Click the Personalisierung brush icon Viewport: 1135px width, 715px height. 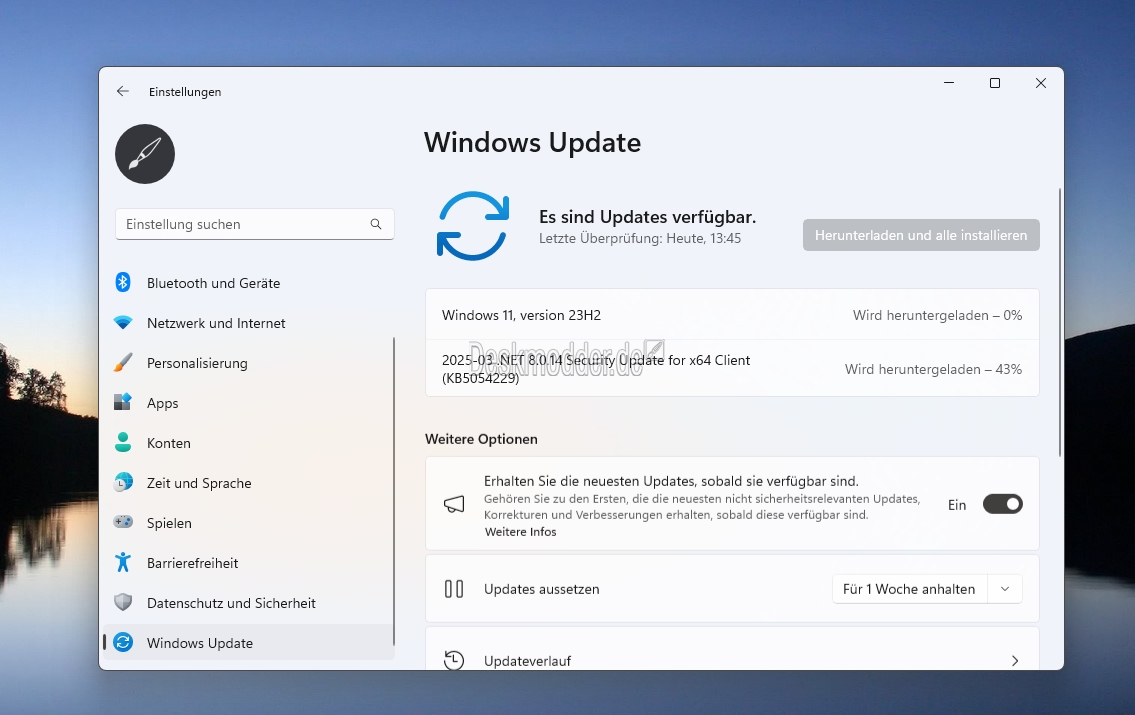pos(123,363)
